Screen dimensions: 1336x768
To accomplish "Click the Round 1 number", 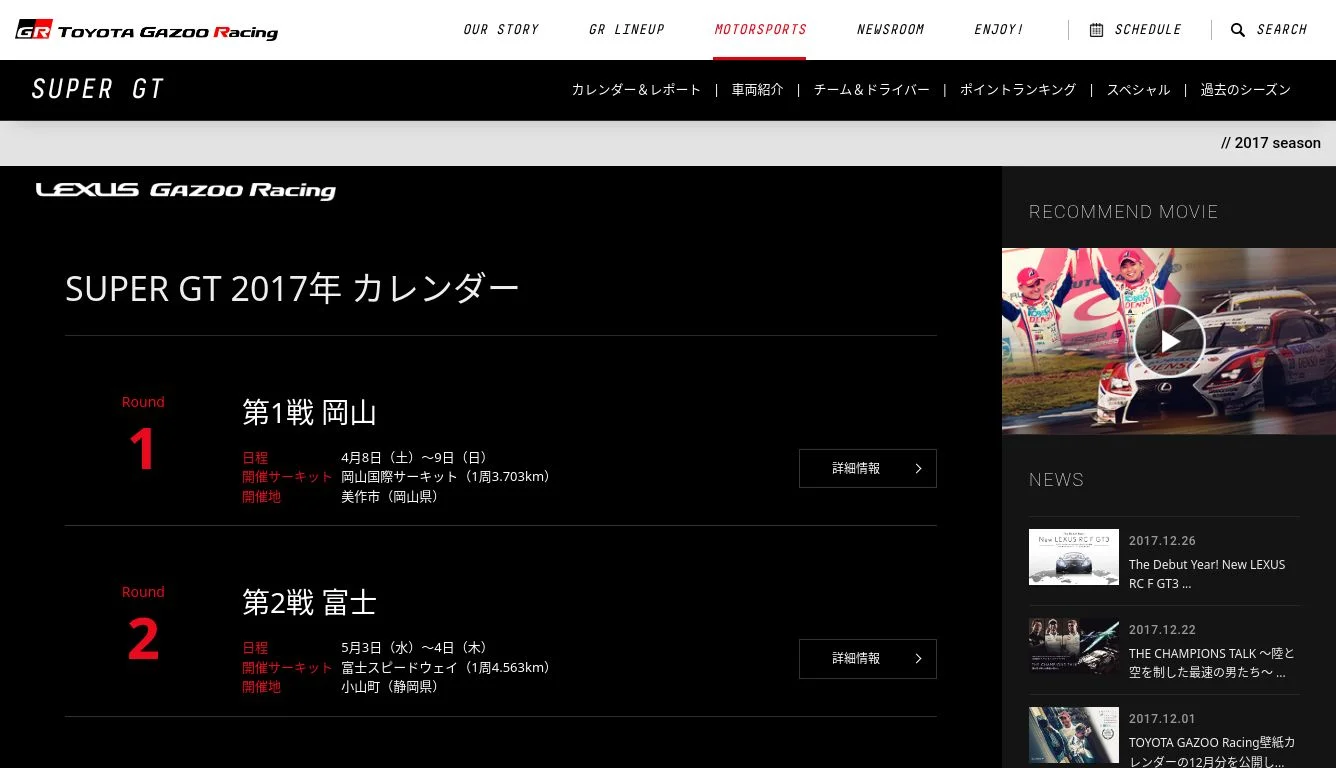I will coord(143,449).
